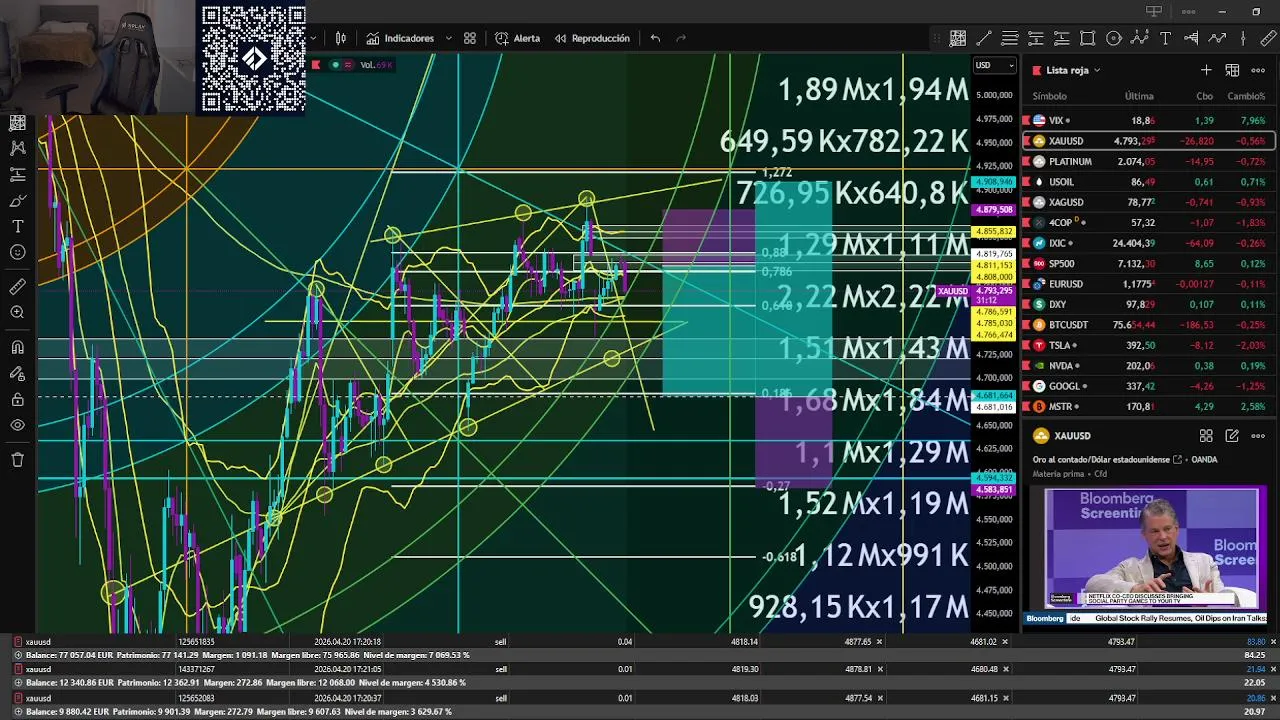Select TSLA in the watchlist
This screenshot has width=1280, height=720.
[1148, 345]
